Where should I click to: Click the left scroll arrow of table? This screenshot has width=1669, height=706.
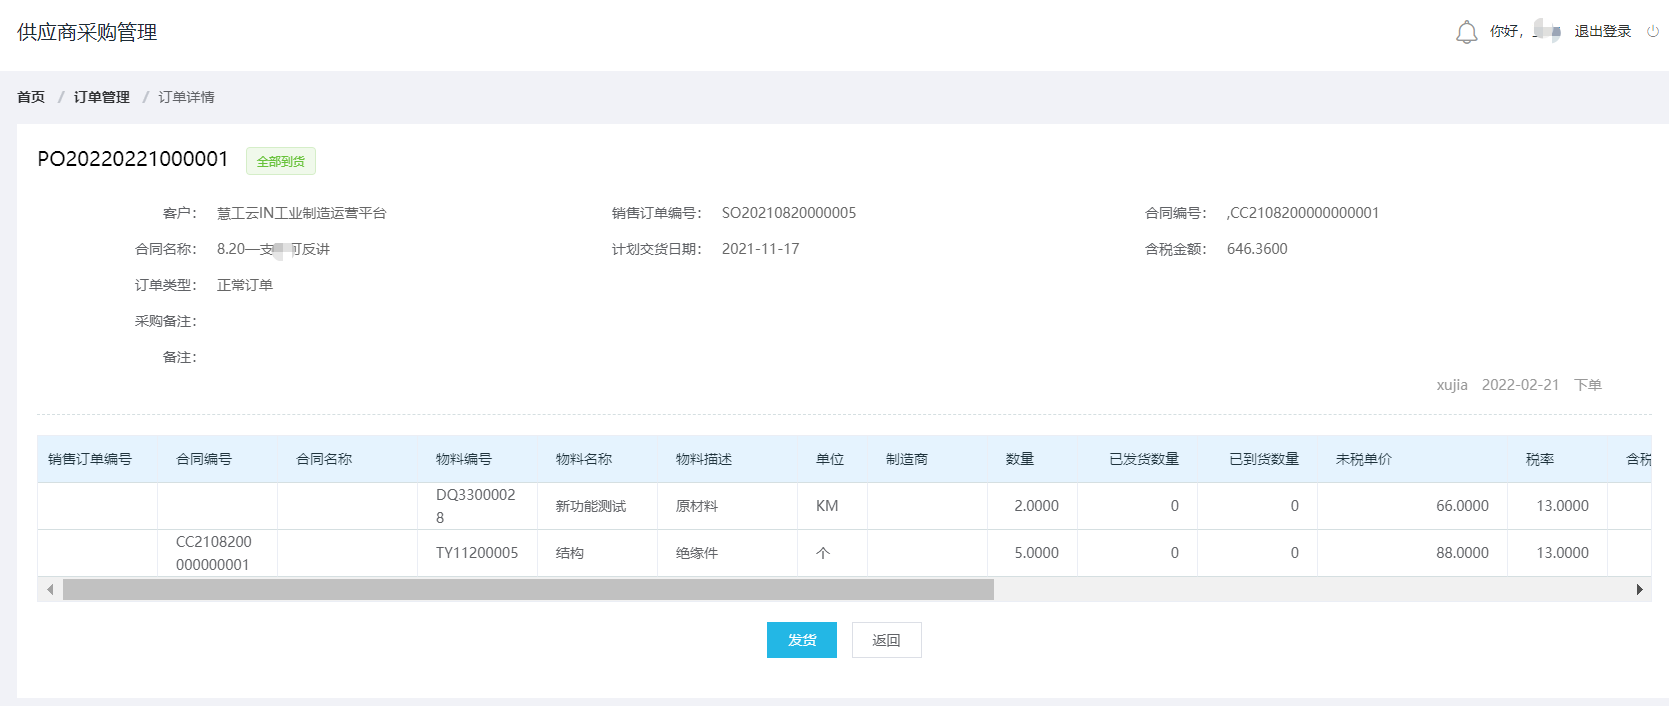(x=50, y=590)
